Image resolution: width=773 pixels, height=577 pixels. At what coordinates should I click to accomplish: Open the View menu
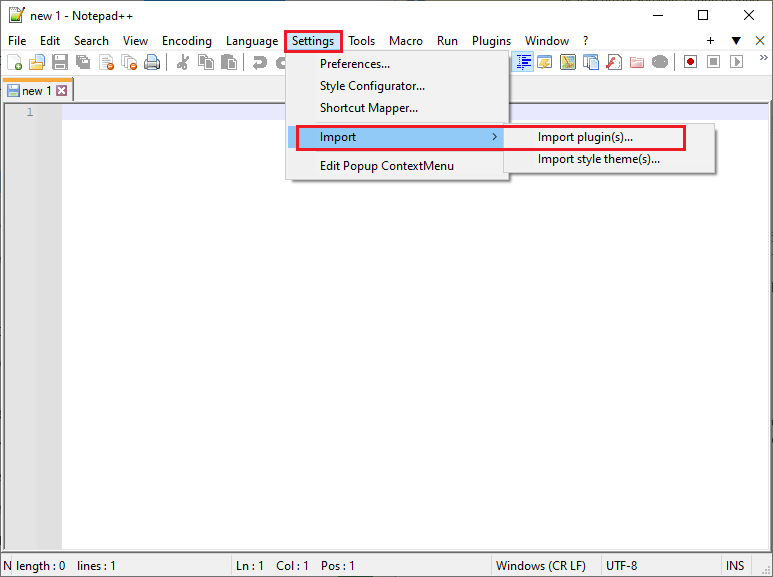[135, 40]
